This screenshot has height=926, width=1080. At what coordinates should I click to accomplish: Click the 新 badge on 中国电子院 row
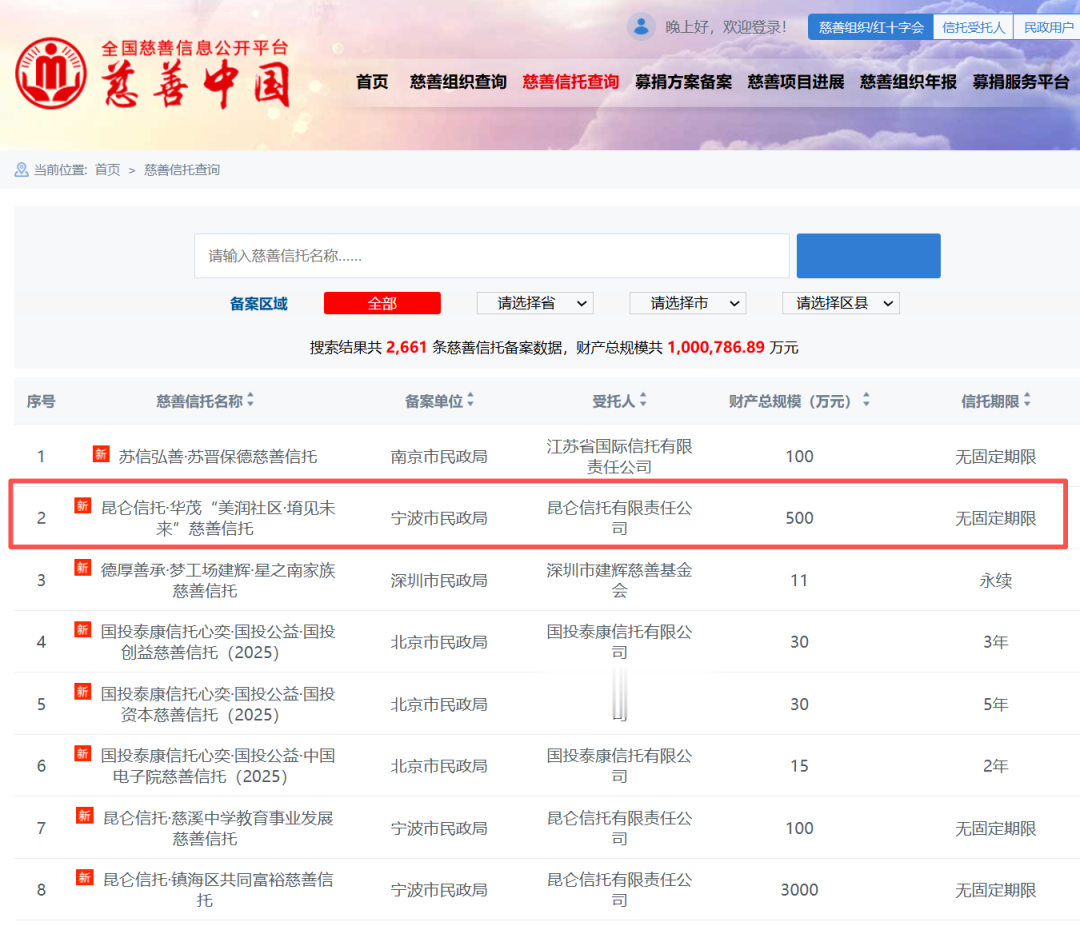[83, 754]
